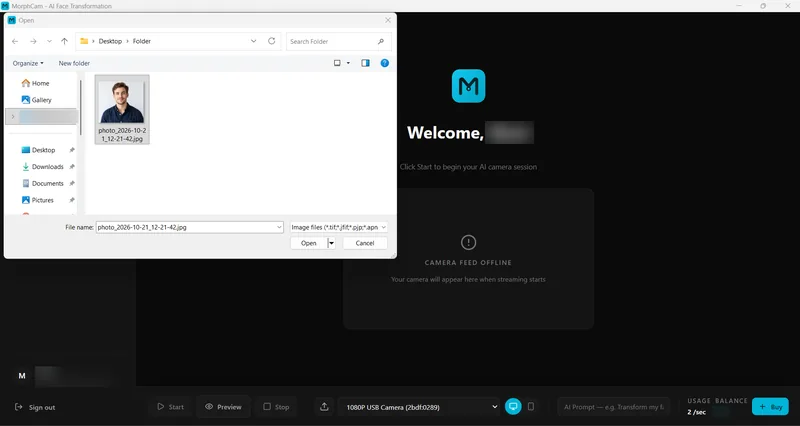Toggle Preview in MorphCam toolbar
800x426 pixels.
point(223,407)
